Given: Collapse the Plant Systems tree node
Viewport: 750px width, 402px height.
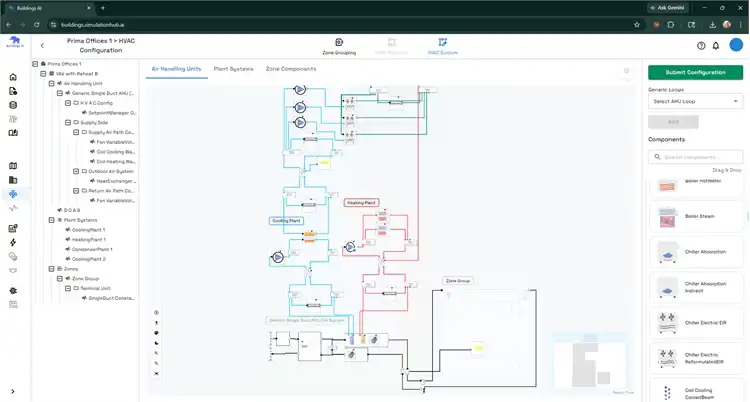Looking at the screenshot, I should point(51,220).
